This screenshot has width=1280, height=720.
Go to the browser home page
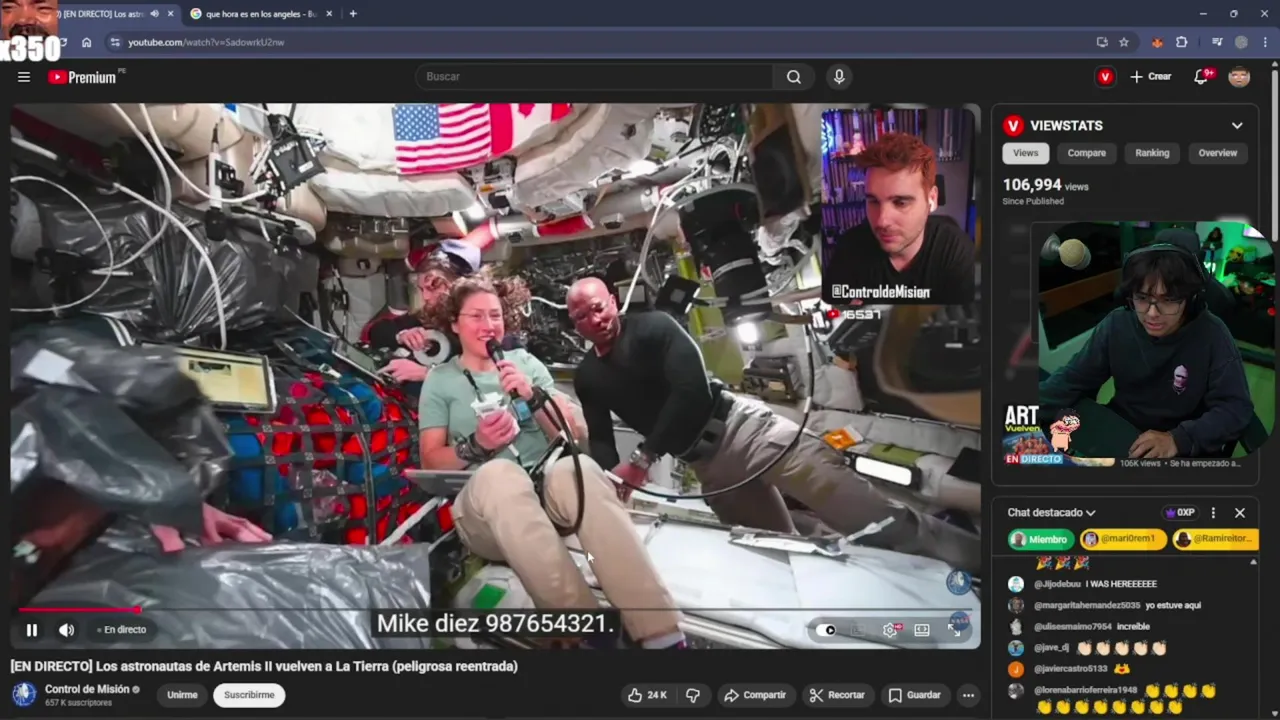[x=87, y=42]
